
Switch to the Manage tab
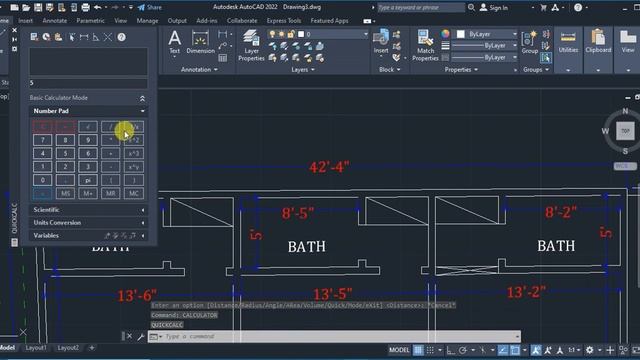click(147, 21)
